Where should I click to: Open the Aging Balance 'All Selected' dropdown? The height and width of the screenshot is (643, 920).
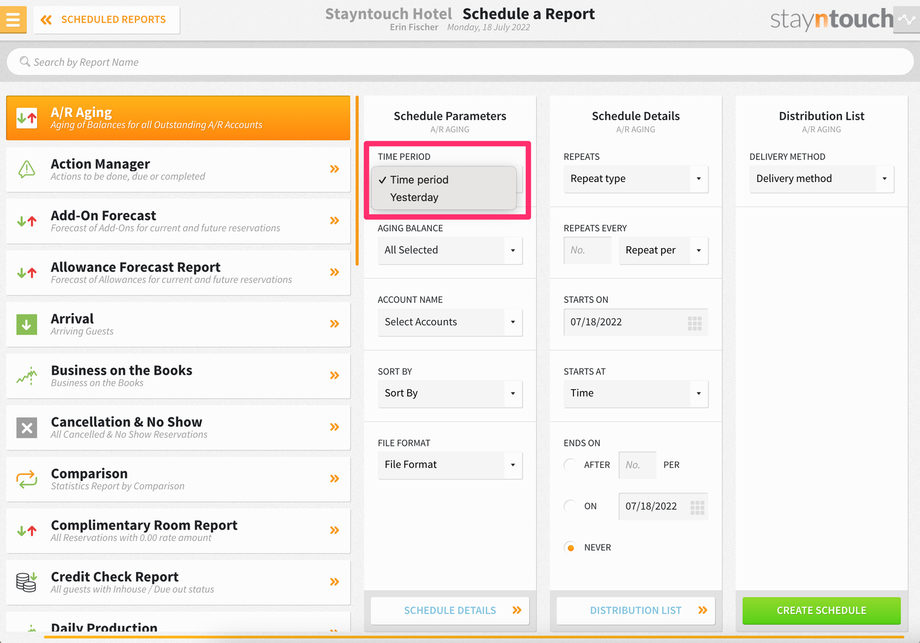pos(450,251)
